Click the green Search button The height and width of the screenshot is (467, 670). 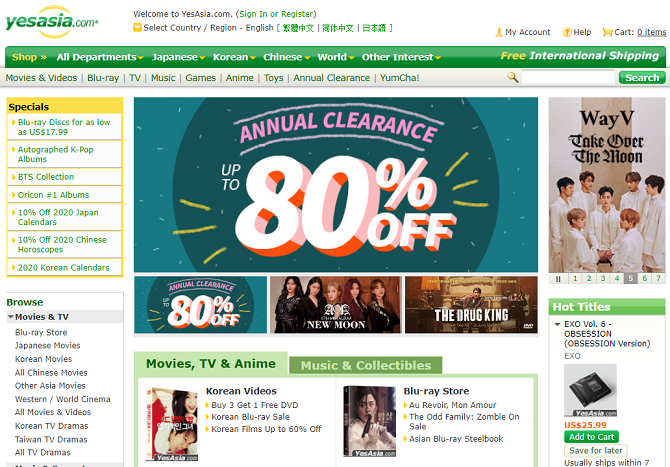642,77
